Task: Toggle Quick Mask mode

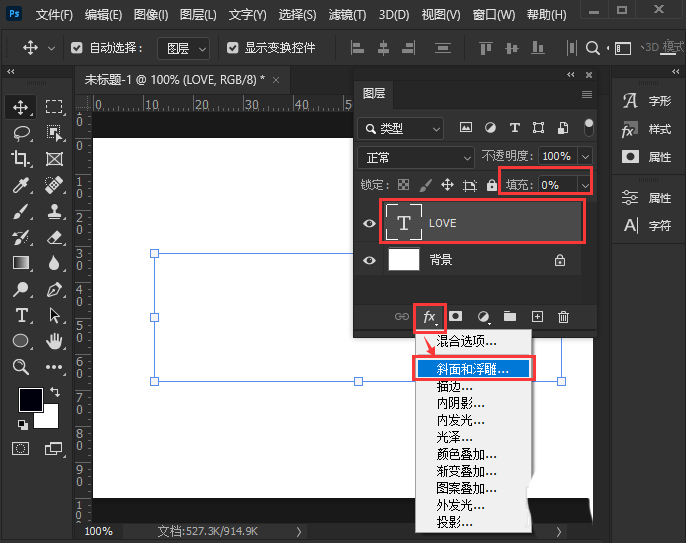Action: coord(21,448)
